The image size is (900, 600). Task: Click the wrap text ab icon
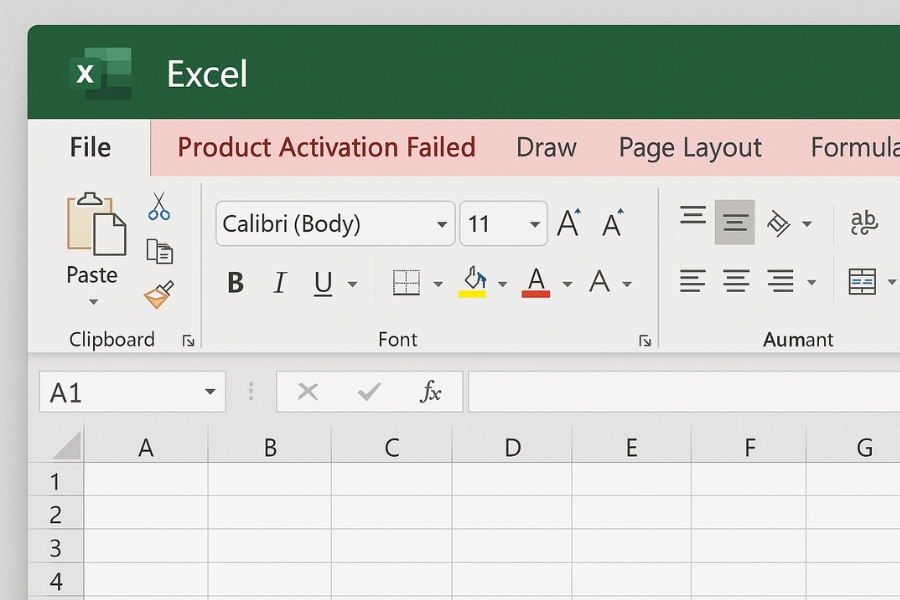864,222
